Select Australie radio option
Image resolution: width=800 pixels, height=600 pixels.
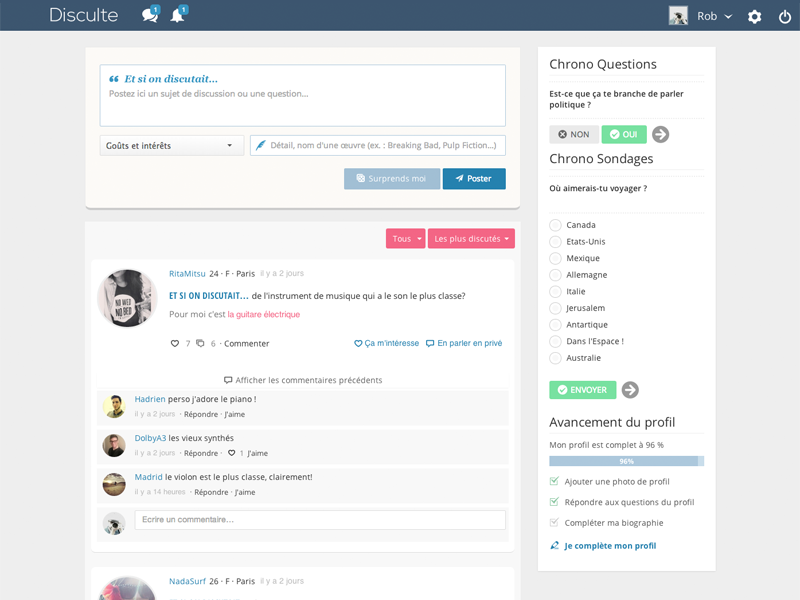point(555,358)
